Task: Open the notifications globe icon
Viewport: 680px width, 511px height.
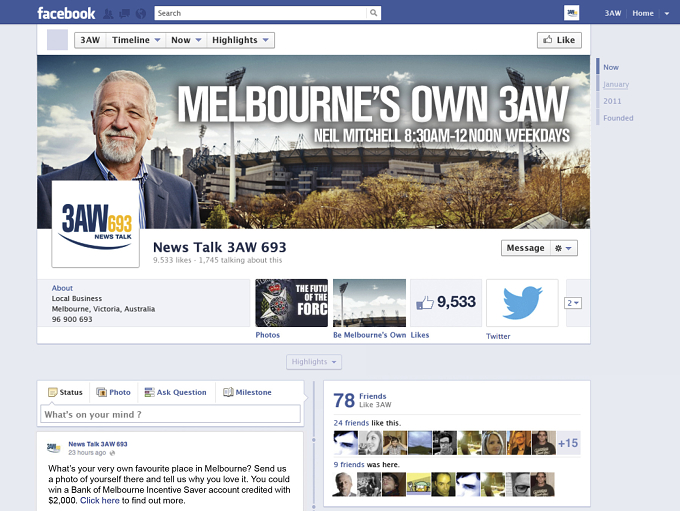Action: (141, 14)
